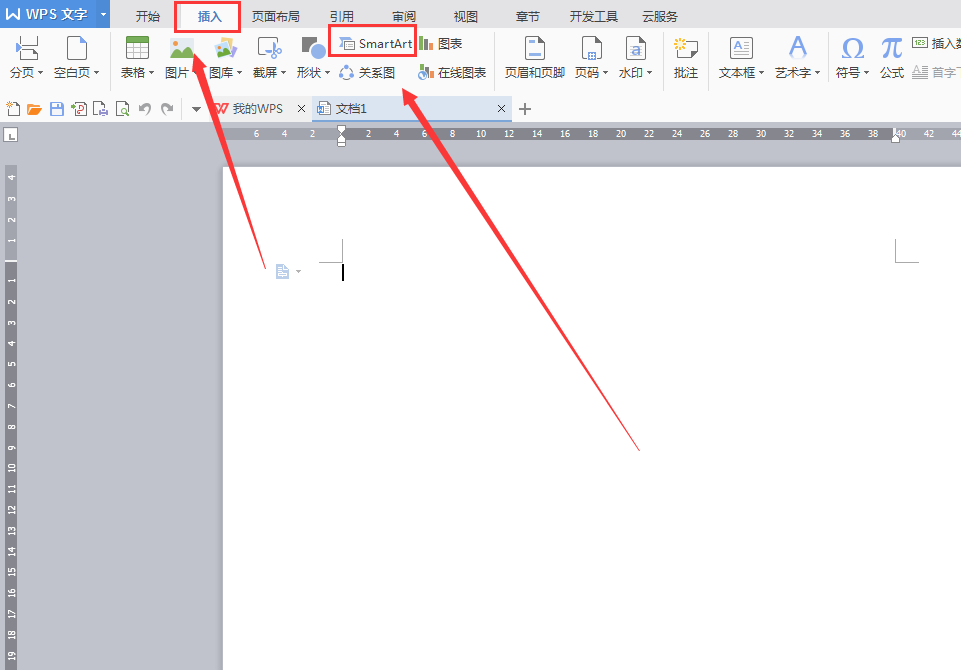This screenshot has height=670, width=961.
Task: Click the new document icon in quick toolbar
Action: [x=13, y=109]
